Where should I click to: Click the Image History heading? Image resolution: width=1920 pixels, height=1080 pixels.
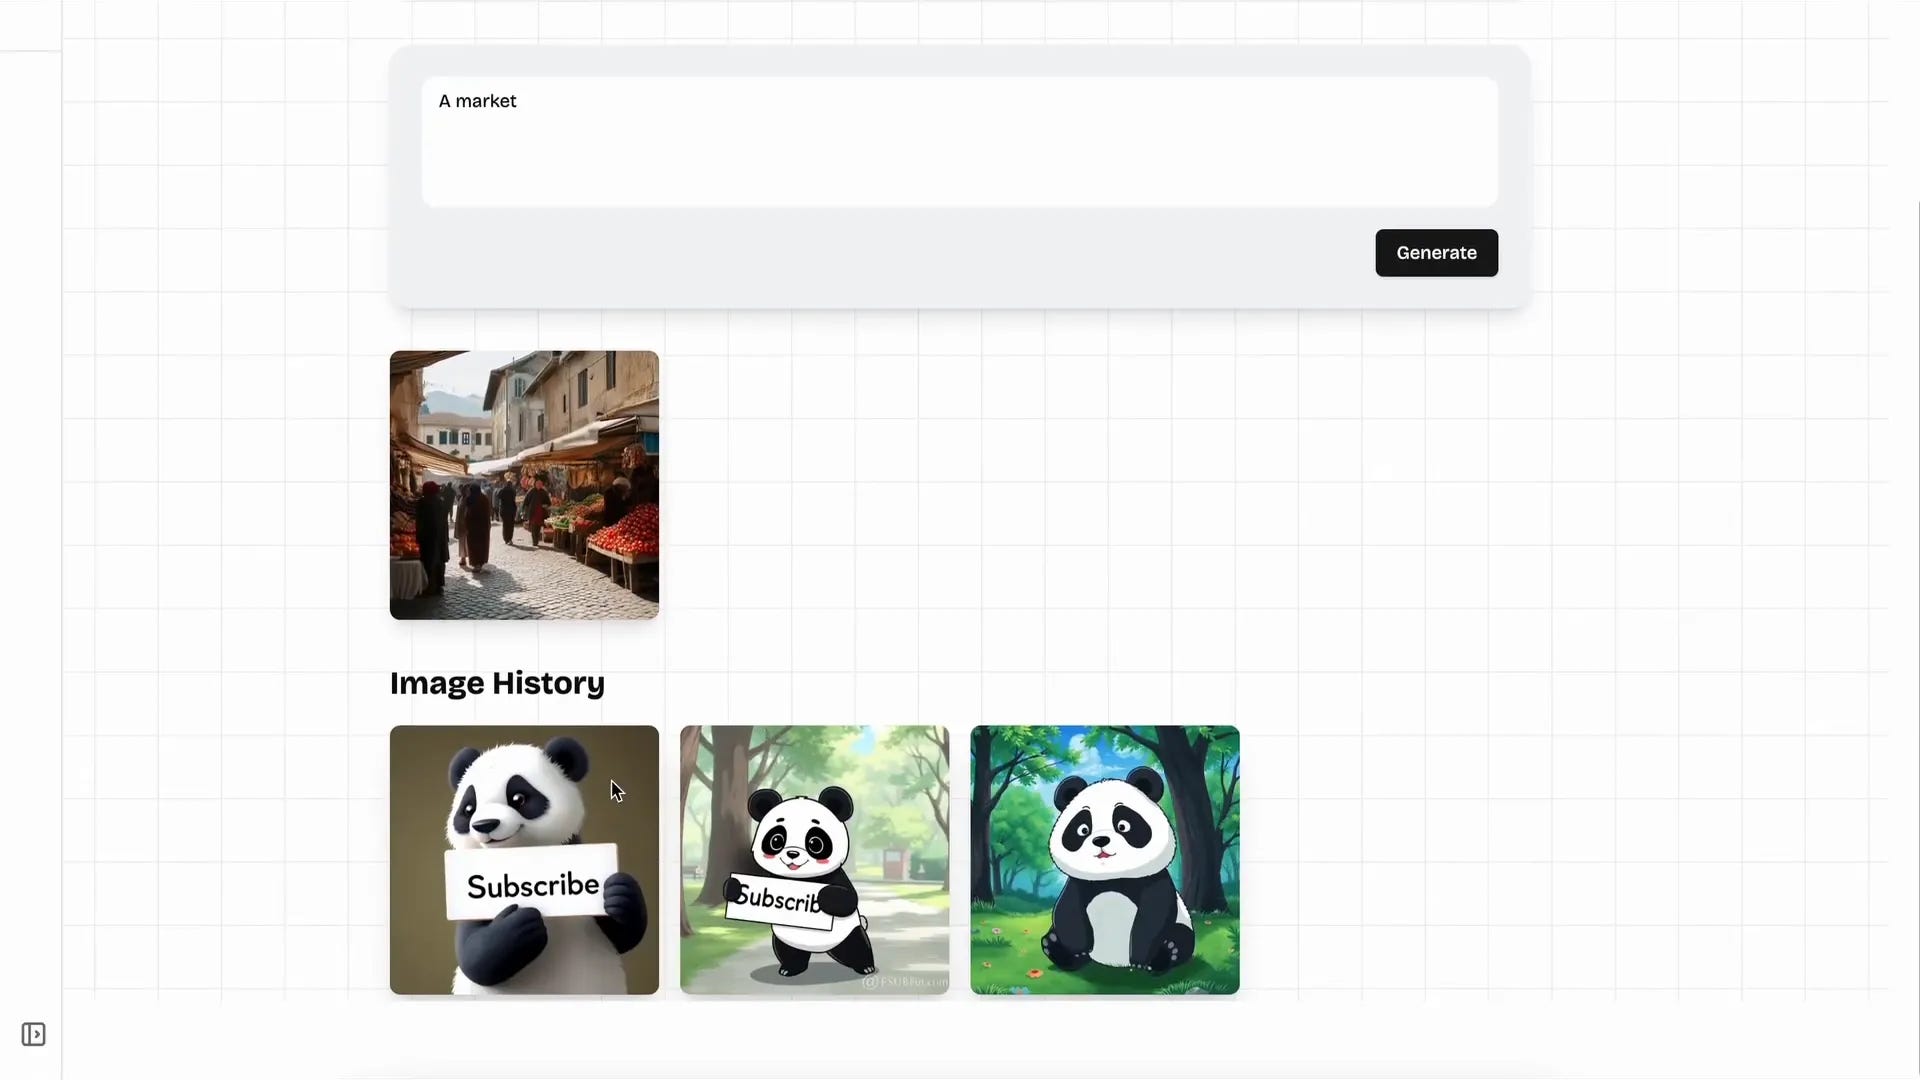[x=496, y=683]
